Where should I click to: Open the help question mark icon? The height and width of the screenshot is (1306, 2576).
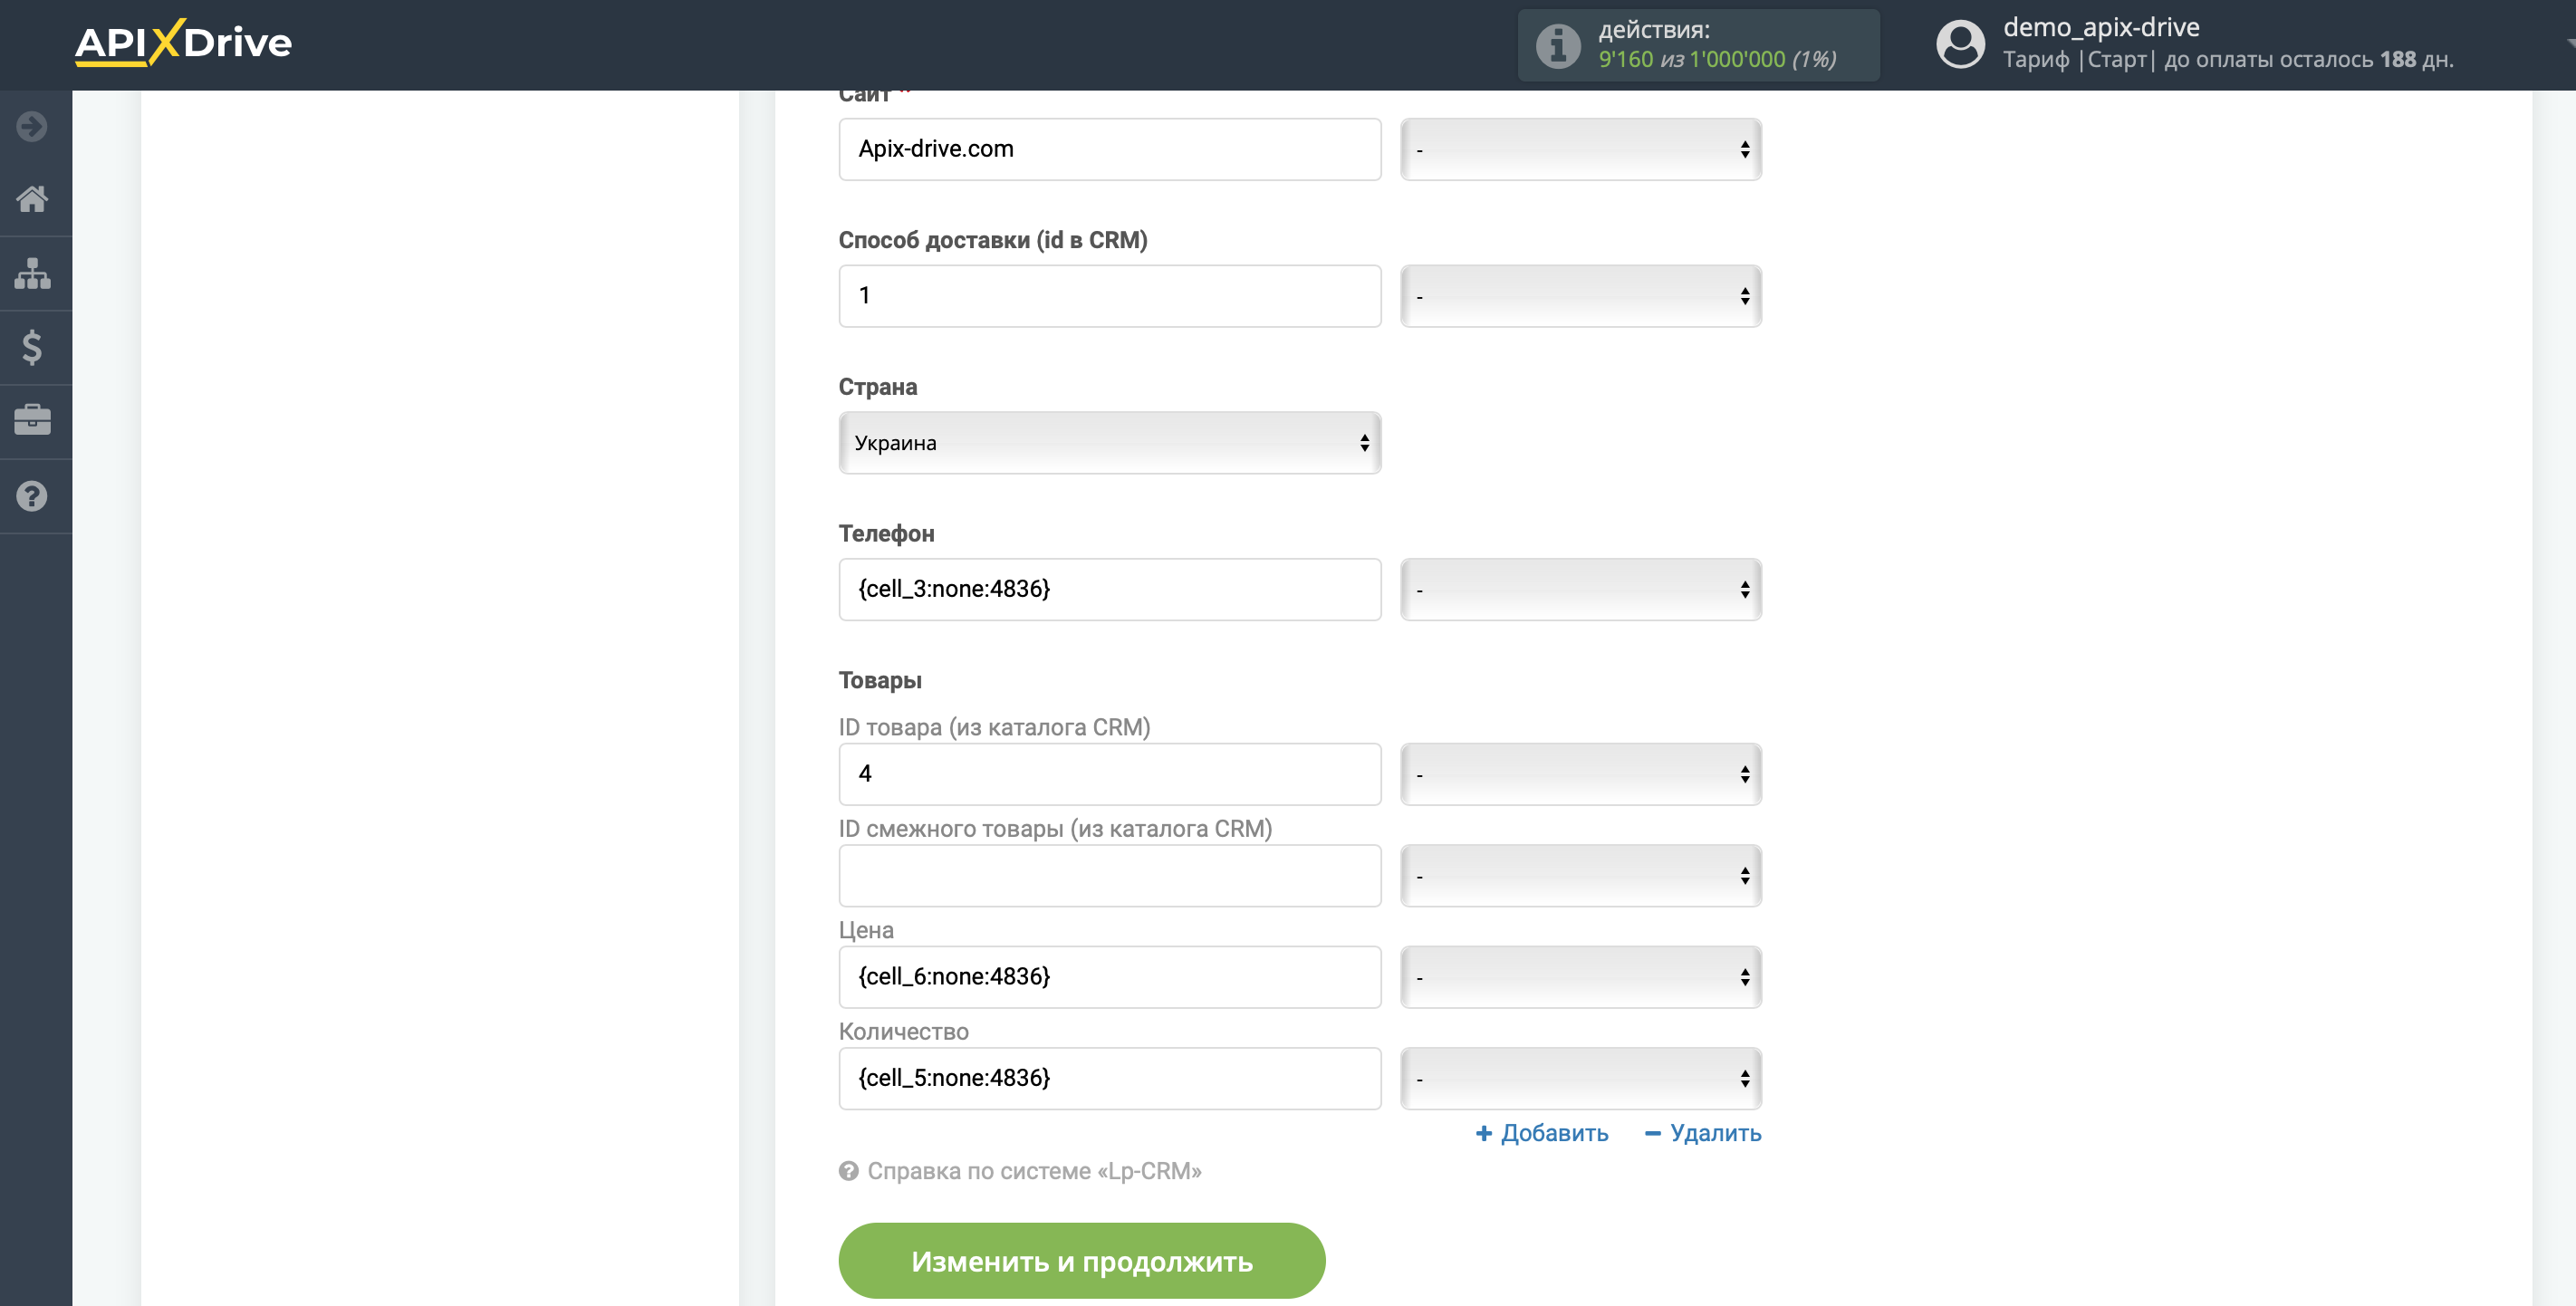pos(32,496)
